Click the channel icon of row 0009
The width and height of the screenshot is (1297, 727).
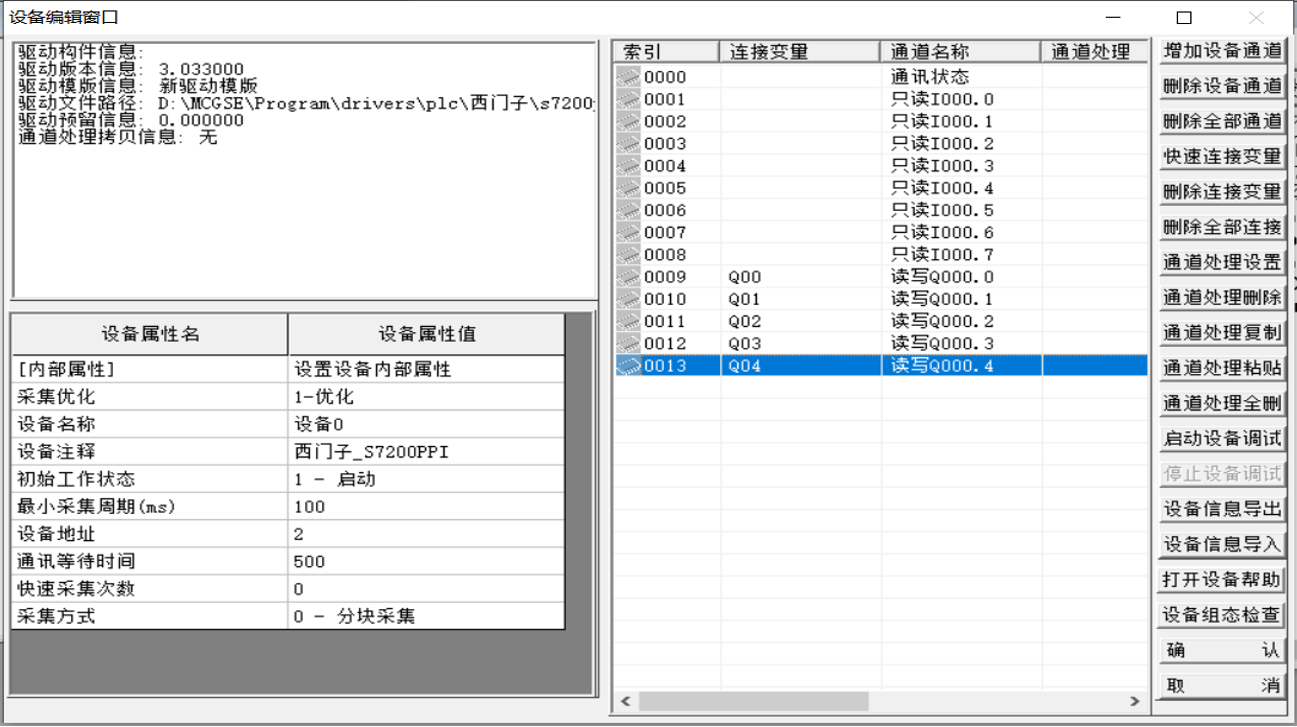click(x=628, y=277)
